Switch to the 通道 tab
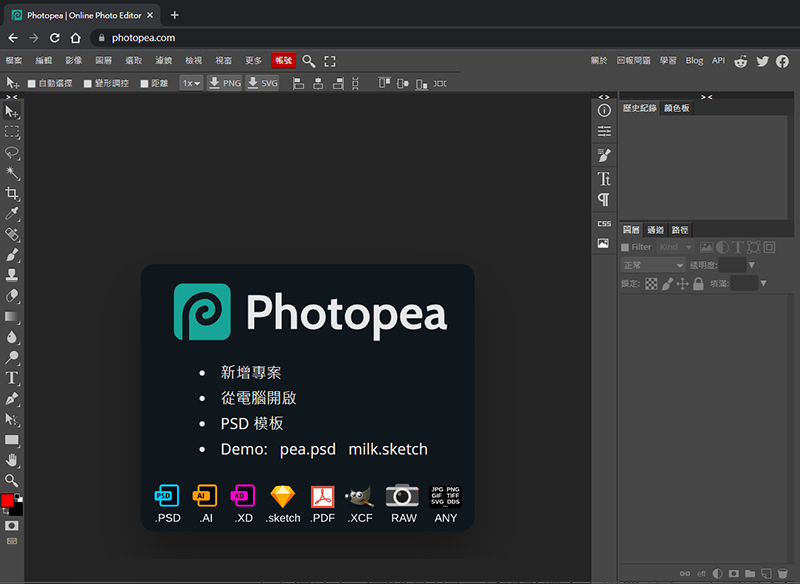 click(656, 230)
